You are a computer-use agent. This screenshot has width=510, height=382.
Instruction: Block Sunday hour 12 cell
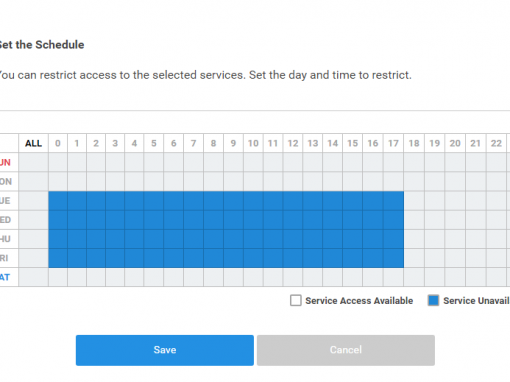pos(293,162)
